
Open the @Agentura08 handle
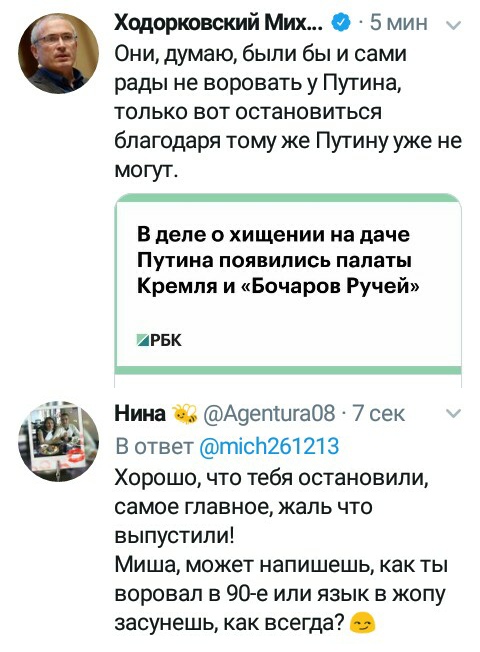269,413
